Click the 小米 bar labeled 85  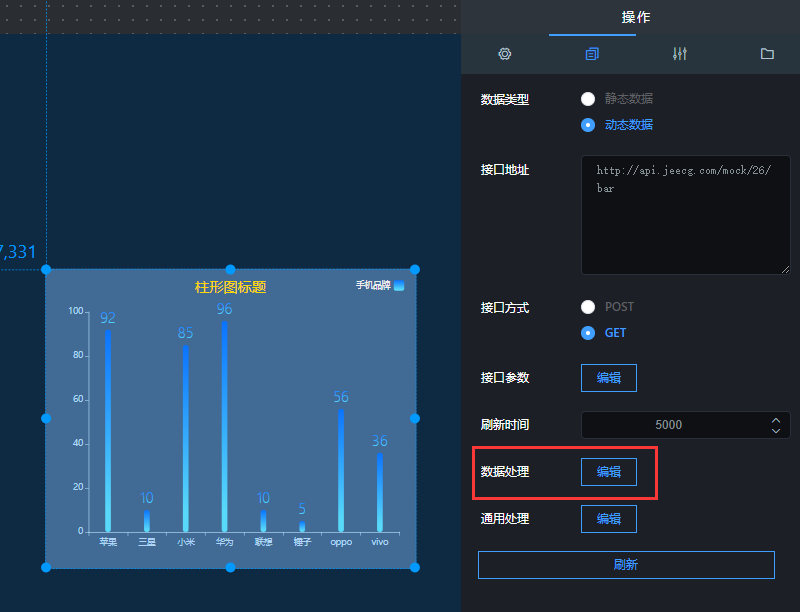186,439
